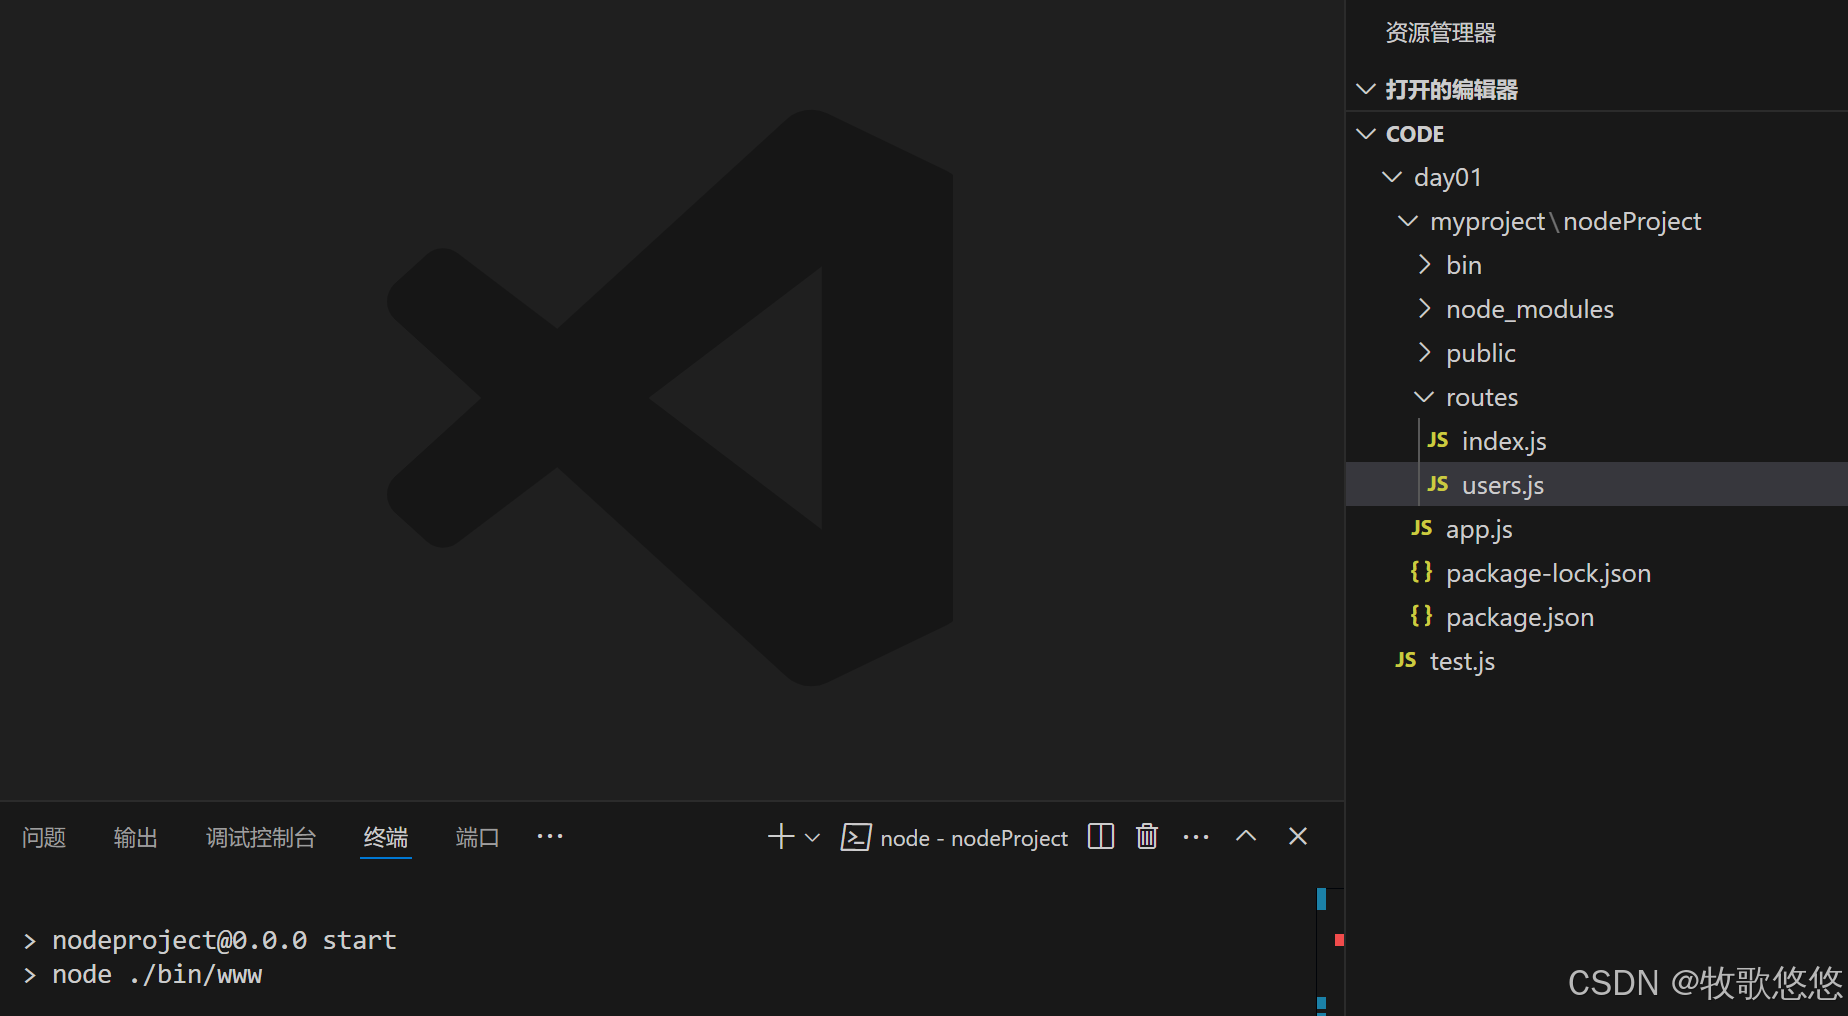The width and height of the screenshot is (1848, 1016).
Task: Select the 终端 tab
Action: [386, 837]
